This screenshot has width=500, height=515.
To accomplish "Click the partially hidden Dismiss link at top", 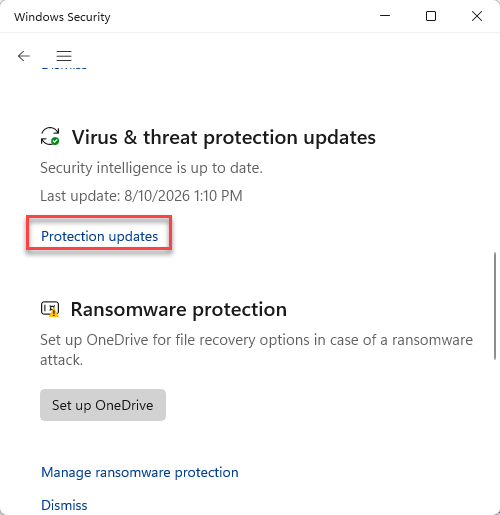I will pyautogui.click(x=64, y=68).
